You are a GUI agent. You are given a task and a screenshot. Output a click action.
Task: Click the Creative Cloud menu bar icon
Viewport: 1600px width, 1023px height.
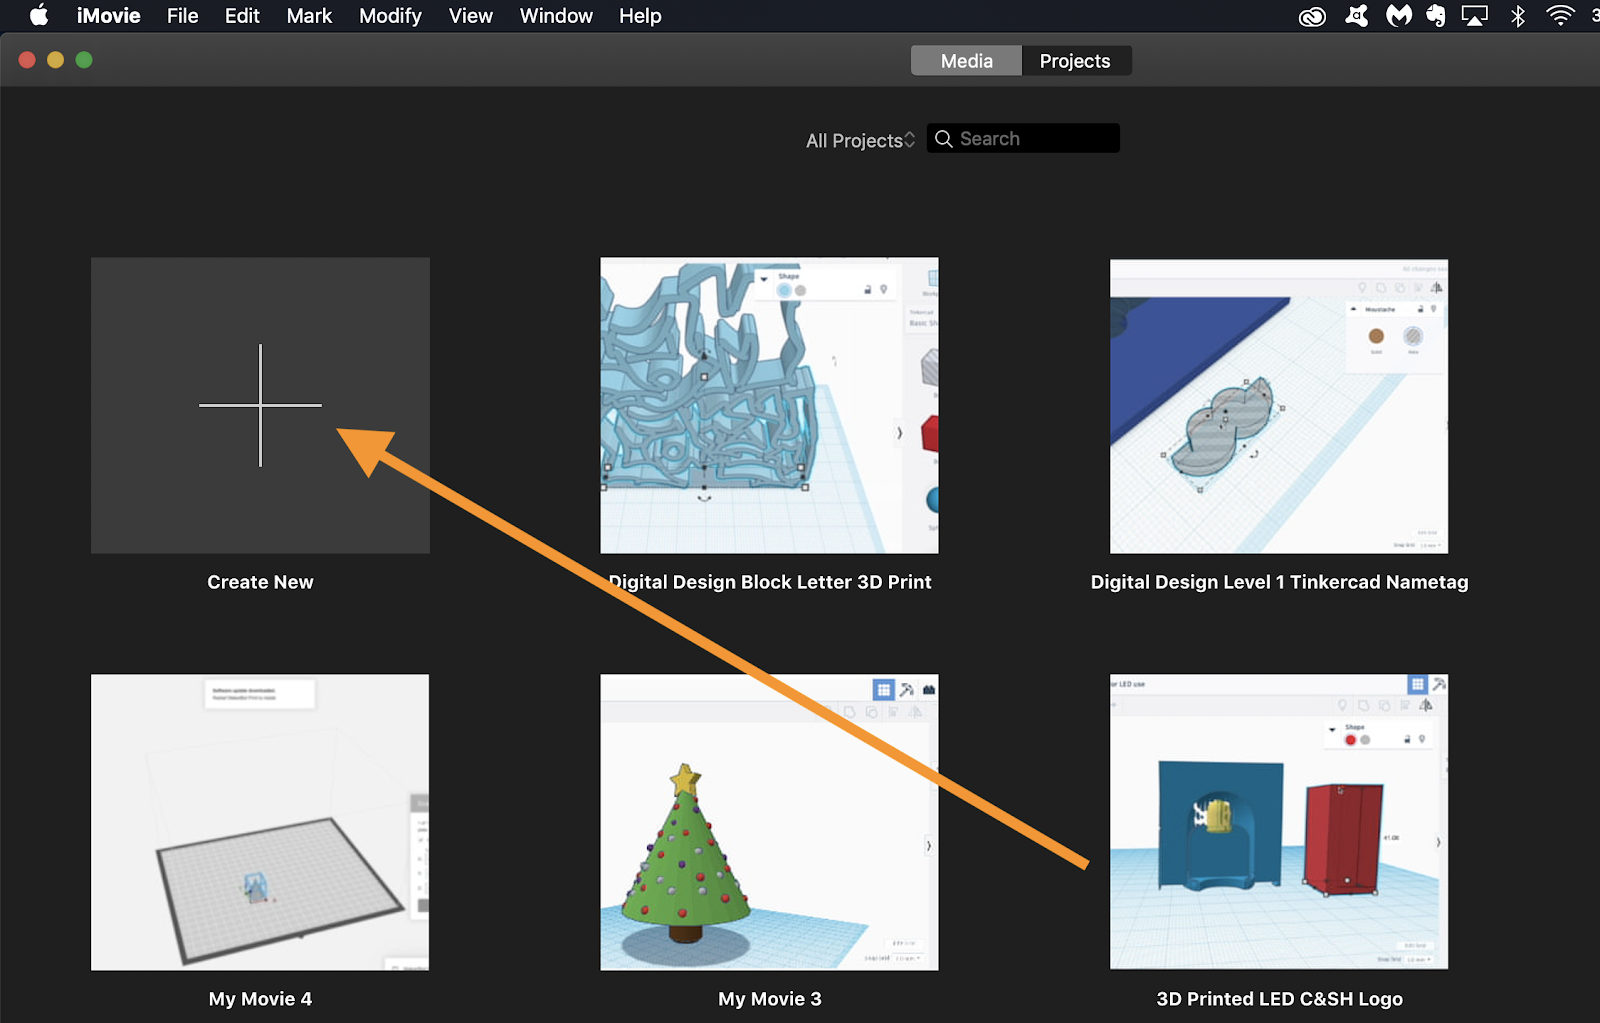(x=1312, y=16)
